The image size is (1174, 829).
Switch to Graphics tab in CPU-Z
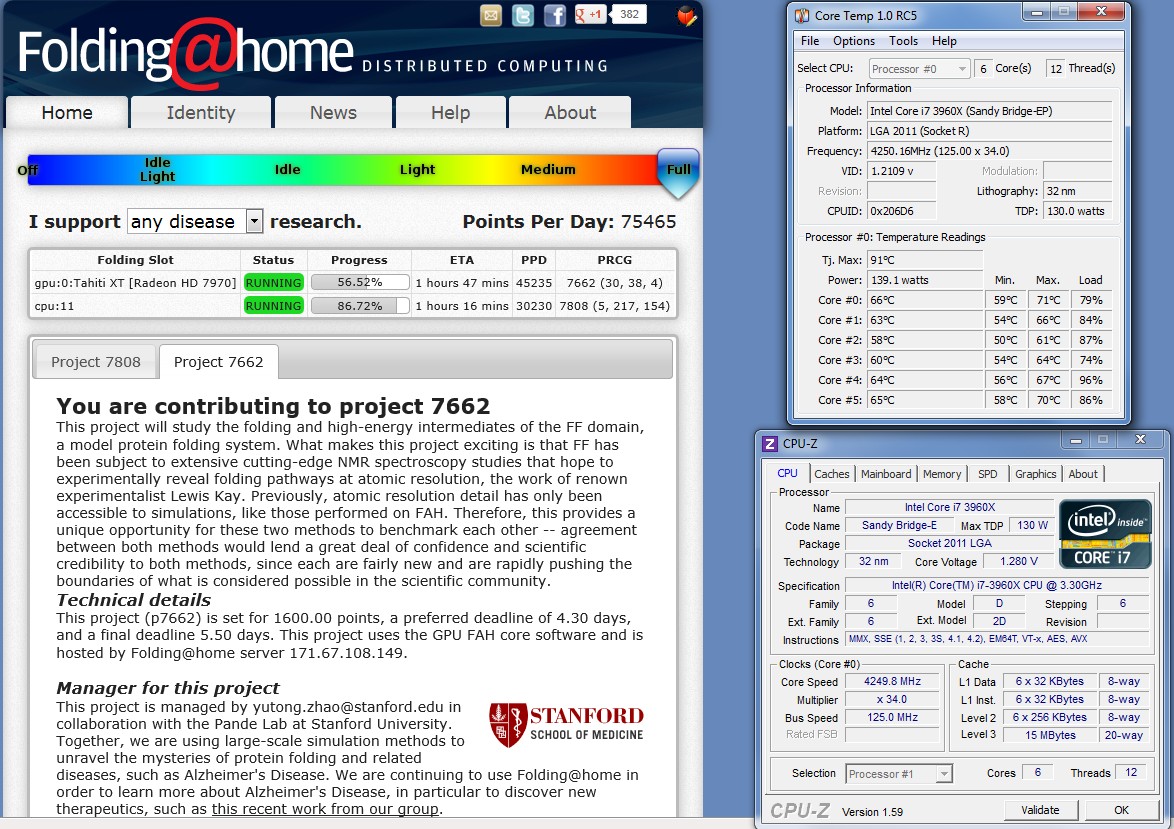click(x=1035, y=474)
